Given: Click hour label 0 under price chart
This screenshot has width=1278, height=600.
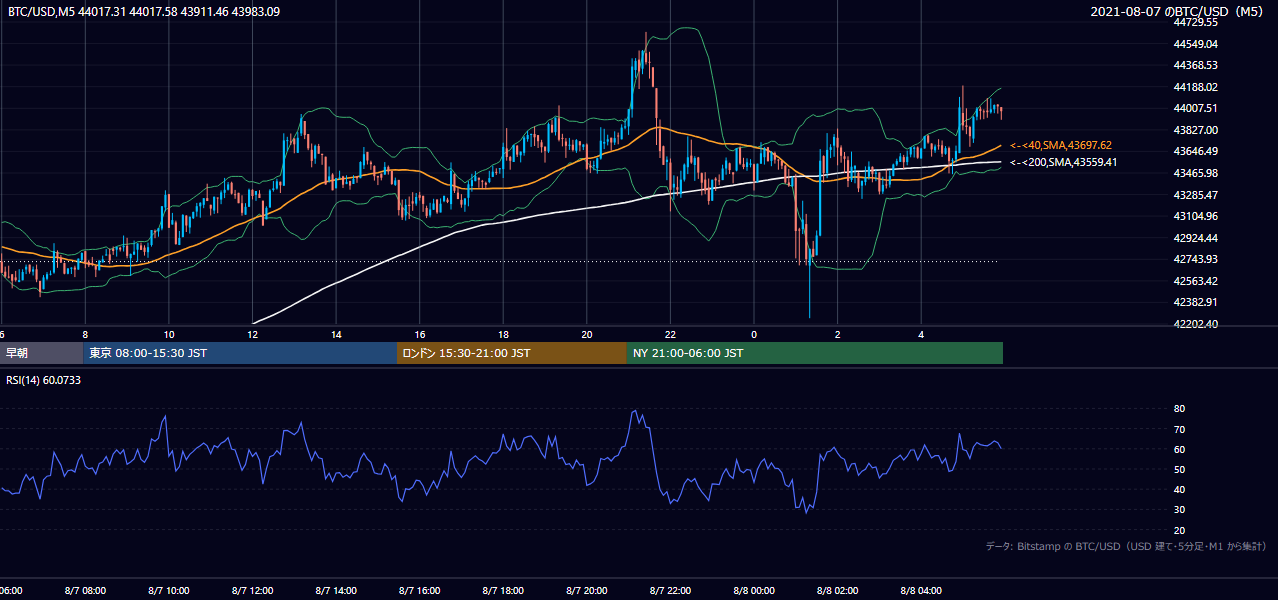Looking at the screenshot, I should [x=754, y=334].
